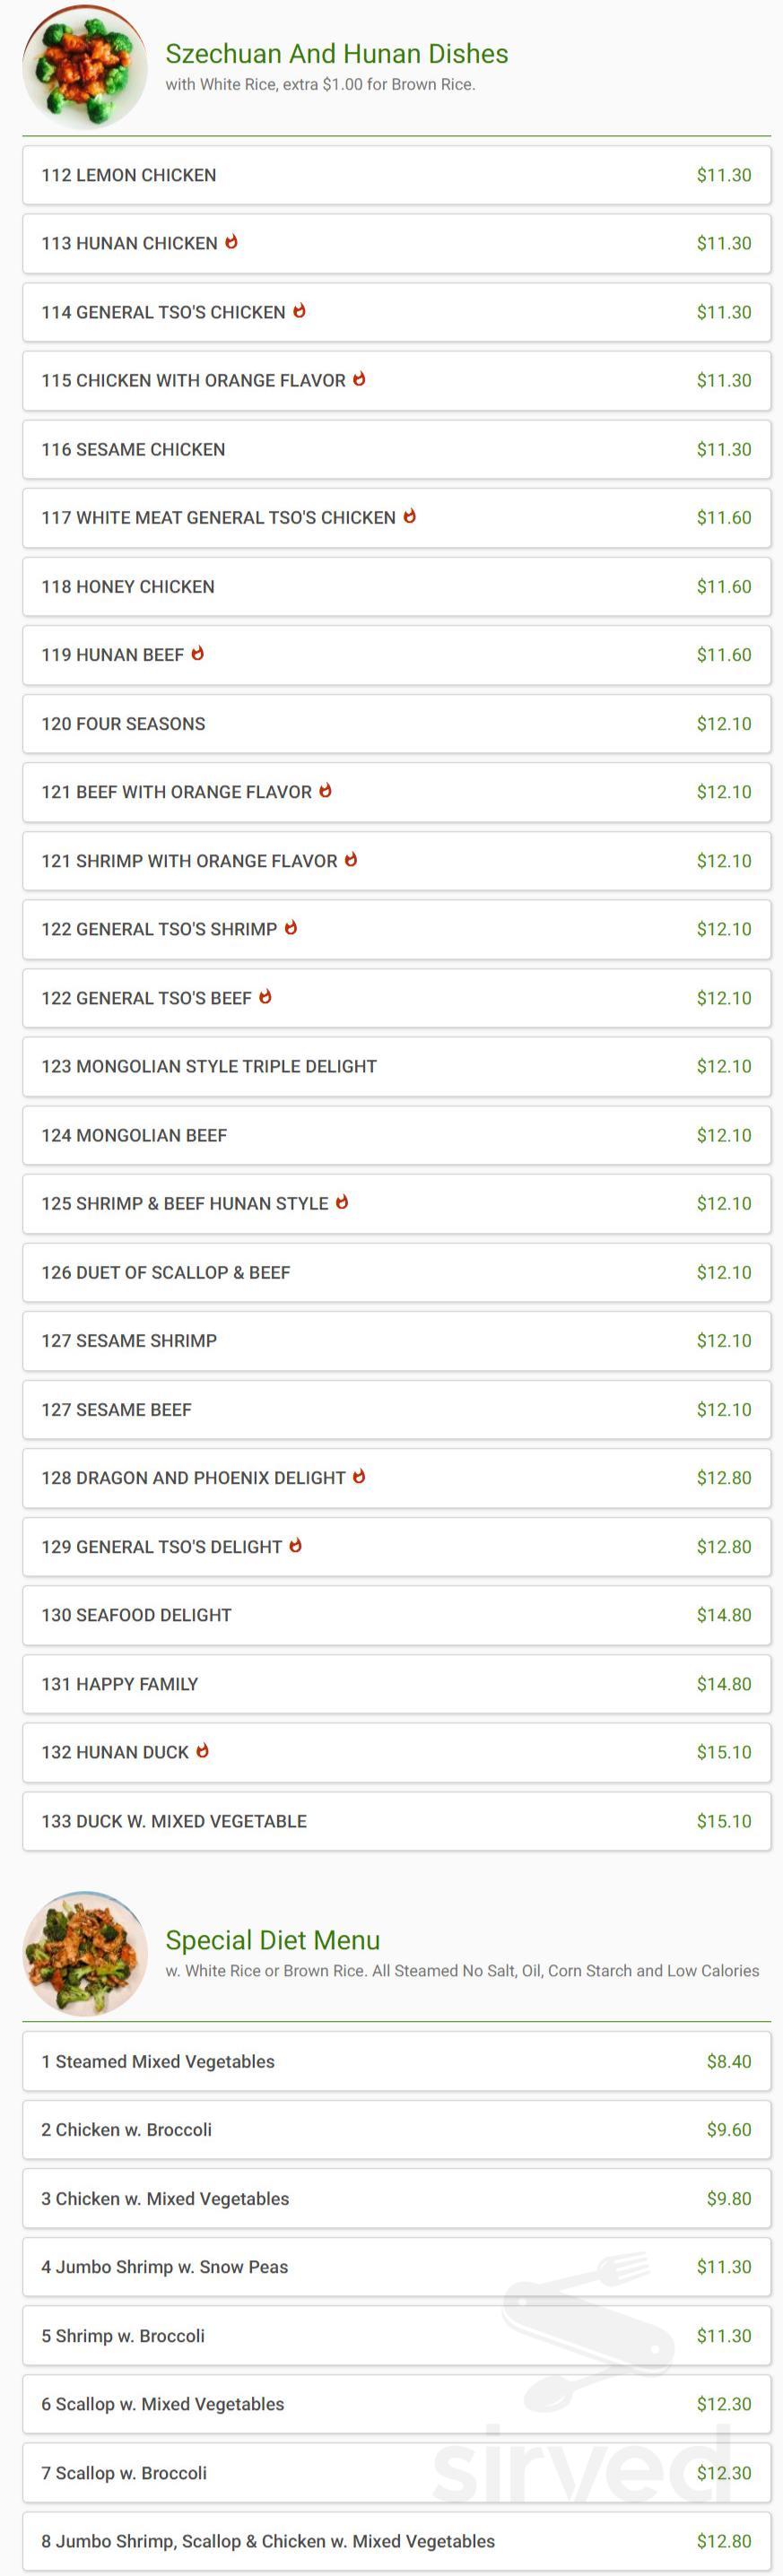
Task: Select the Steamed Mixed Vegetables entry
Action: (x=391, y=2062)
